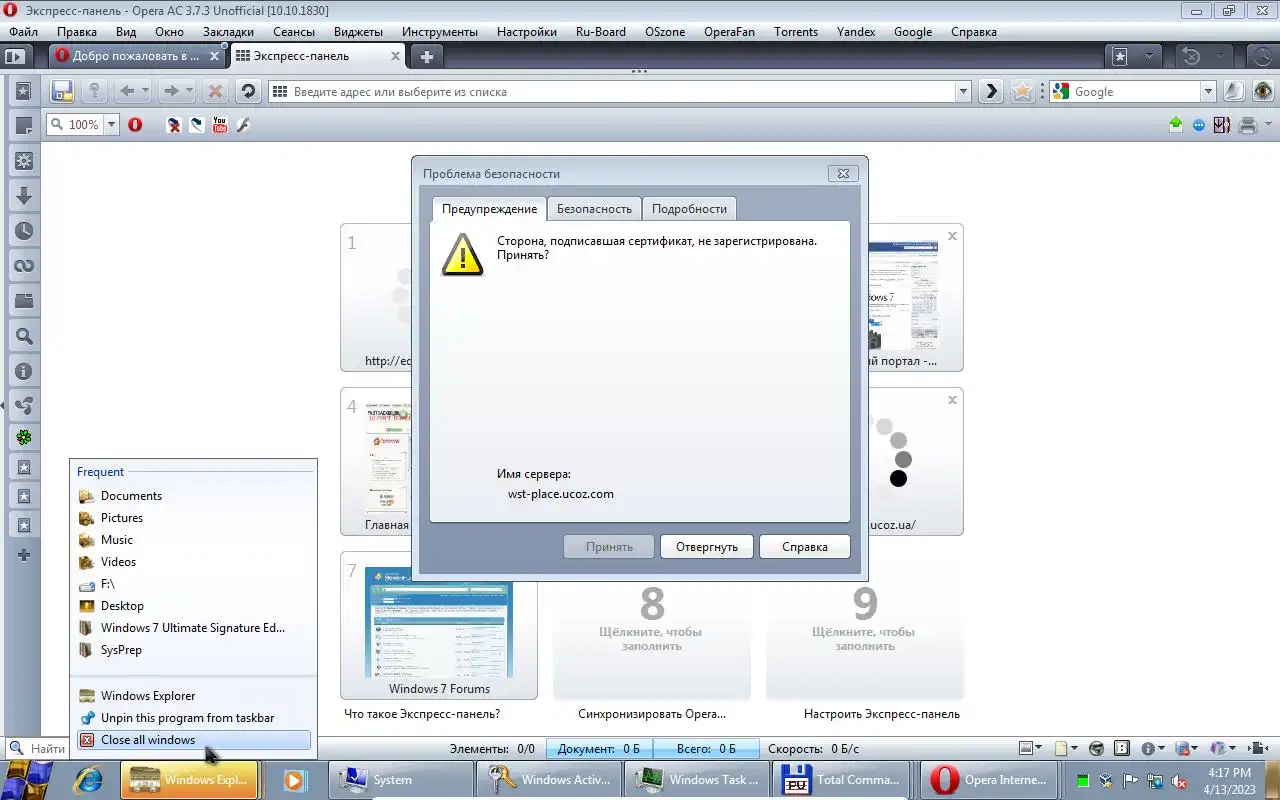Toggle the panel sidebar button left of tabs
Screen dimensions: 1280x800
click(x=14, y=57)
